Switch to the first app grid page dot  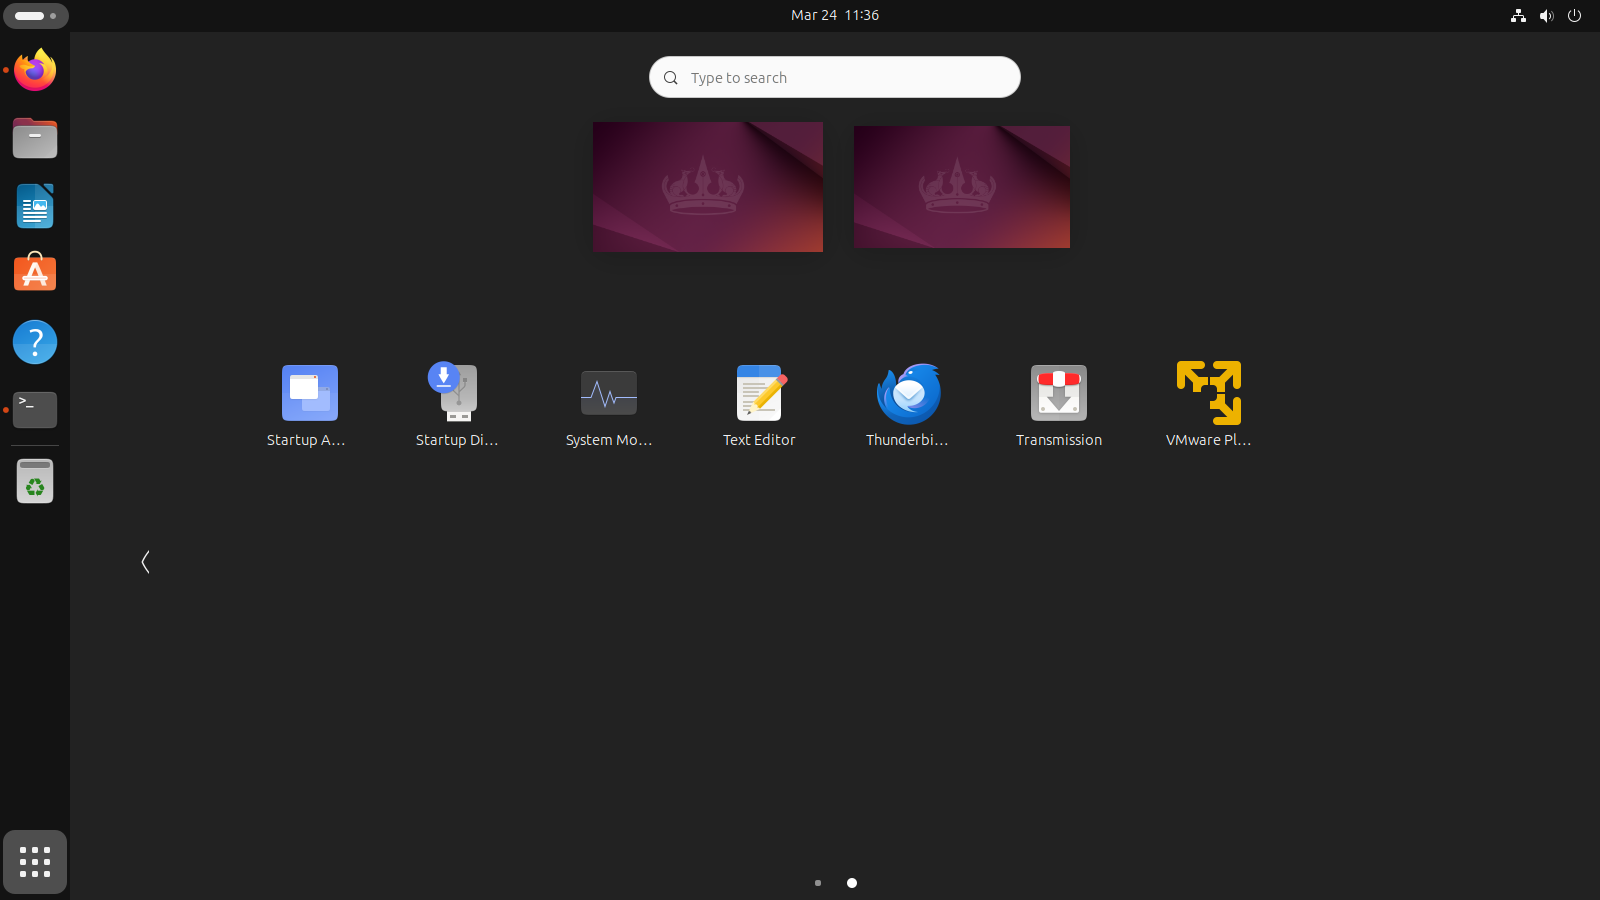click(818, 883)
